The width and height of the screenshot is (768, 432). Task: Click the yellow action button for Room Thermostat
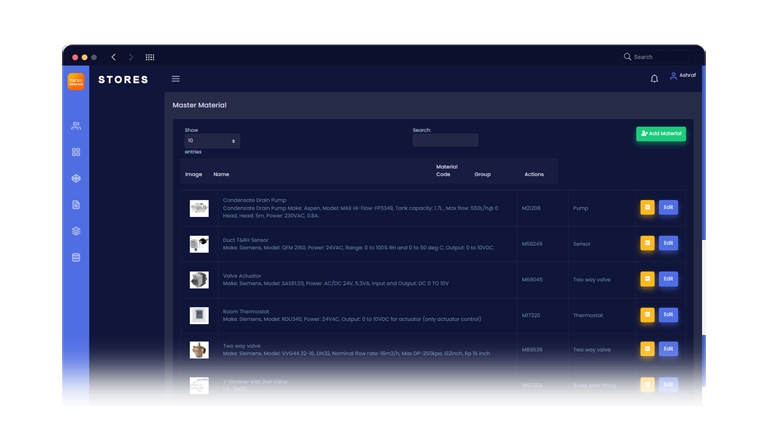[647, 314]
